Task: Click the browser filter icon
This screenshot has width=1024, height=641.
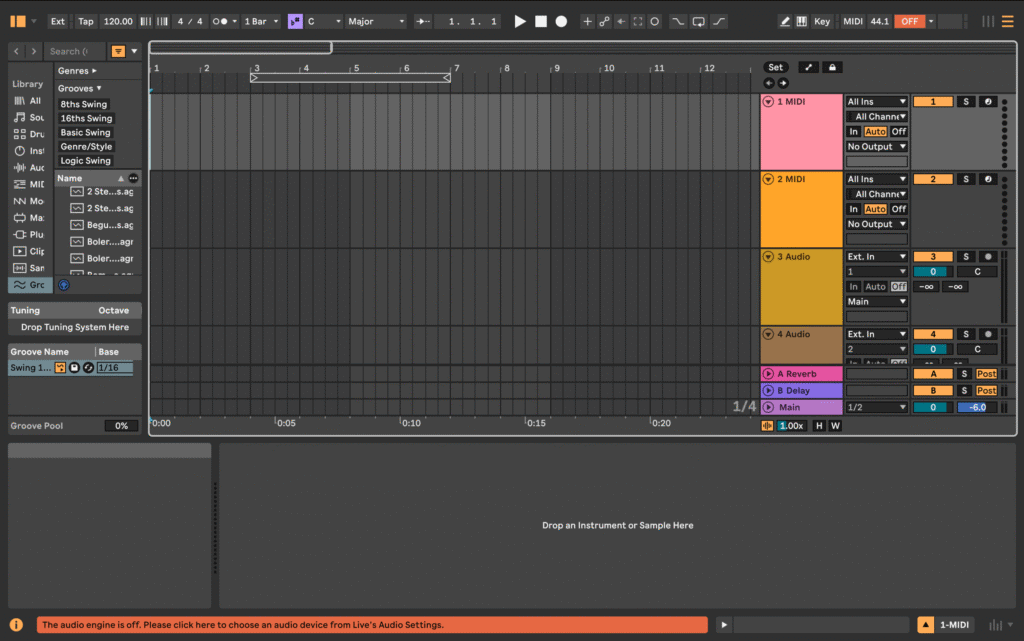Action: tap(118, 51)
